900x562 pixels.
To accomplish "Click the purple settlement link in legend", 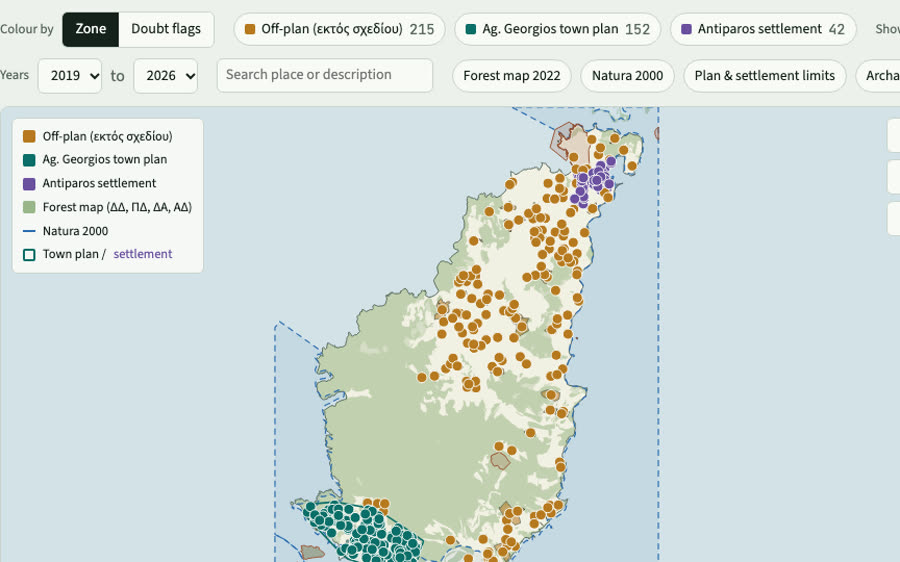I will click(x=142, y=254).
